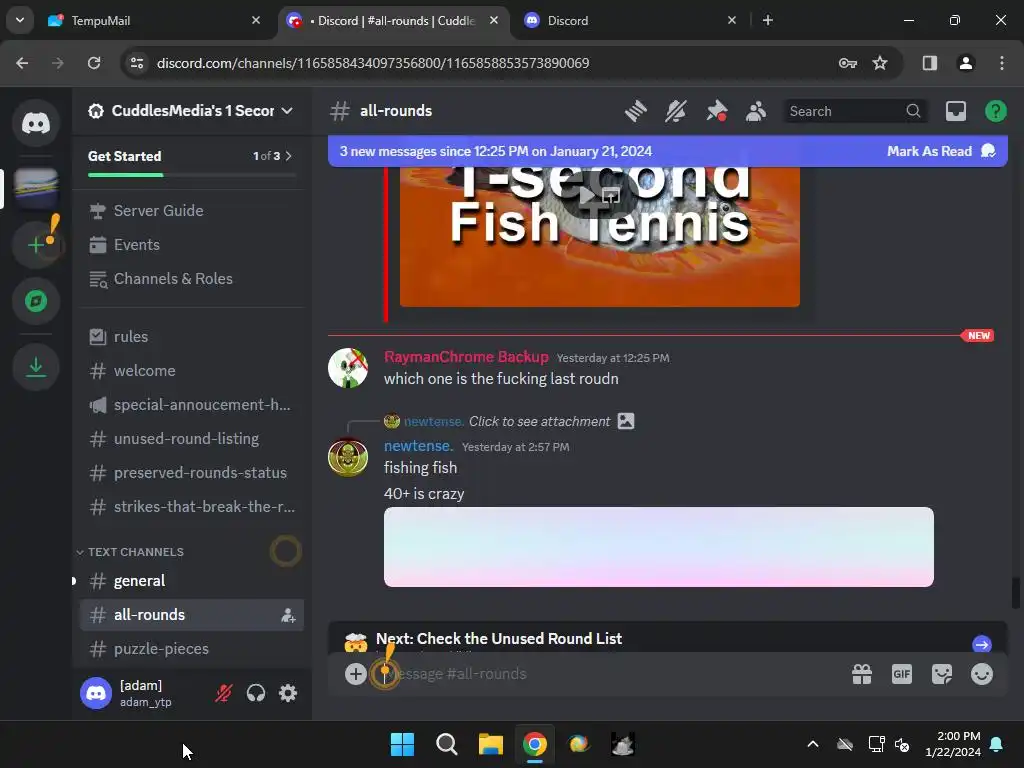Screen dimensions: 1024x768
Task: Open Threads icon in channel header
Action: [x=635, y=111]
